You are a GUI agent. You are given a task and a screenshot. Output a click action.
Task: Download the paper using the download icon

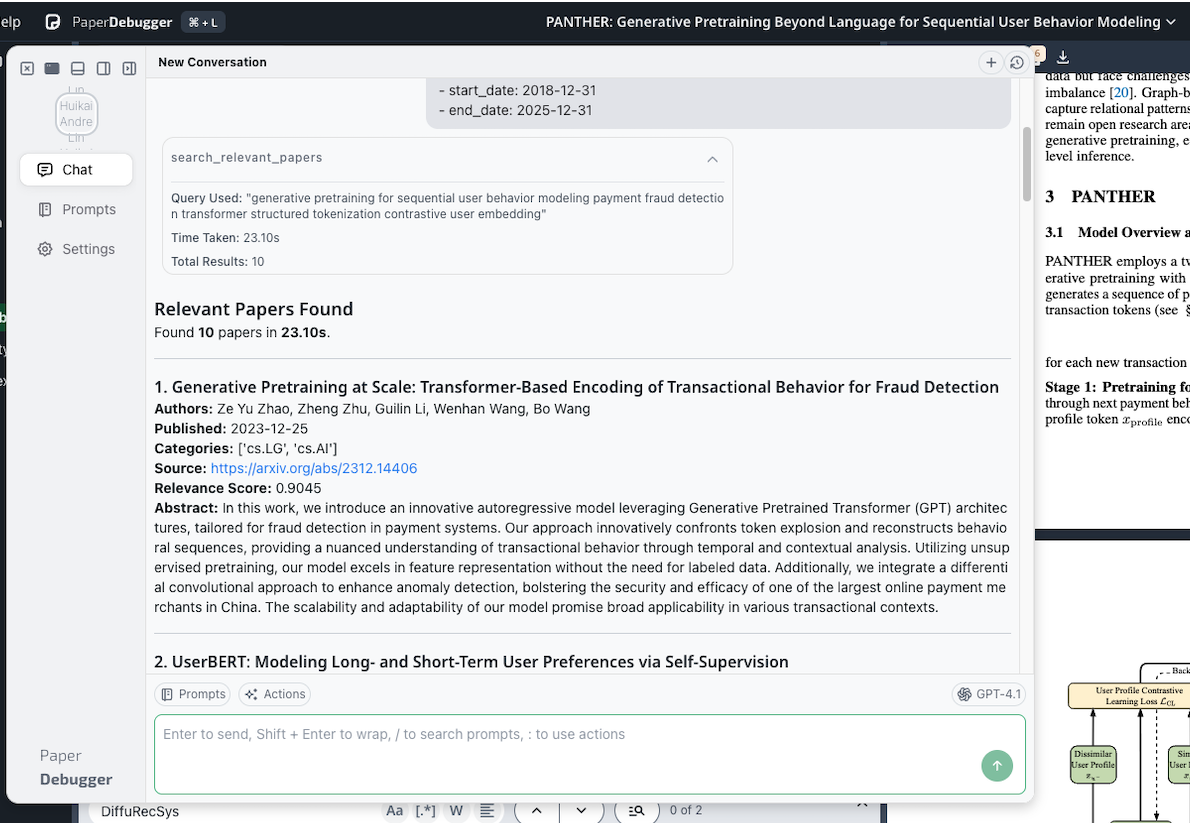pos(1062,58)
